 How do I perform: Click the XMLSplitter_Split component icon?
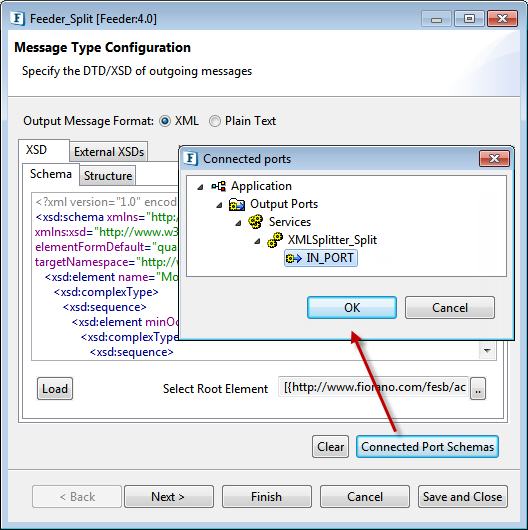[275, 240]
